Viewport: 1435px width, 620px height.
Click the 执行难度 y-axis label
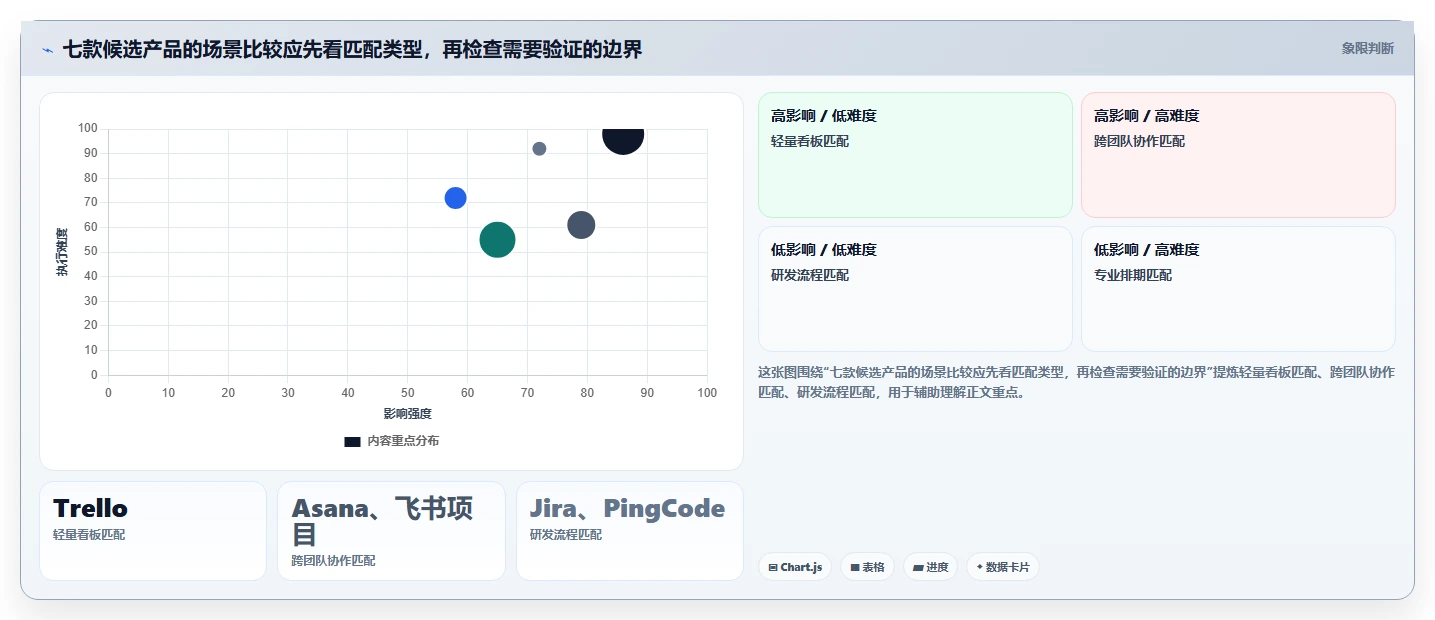tap(62, 252)
